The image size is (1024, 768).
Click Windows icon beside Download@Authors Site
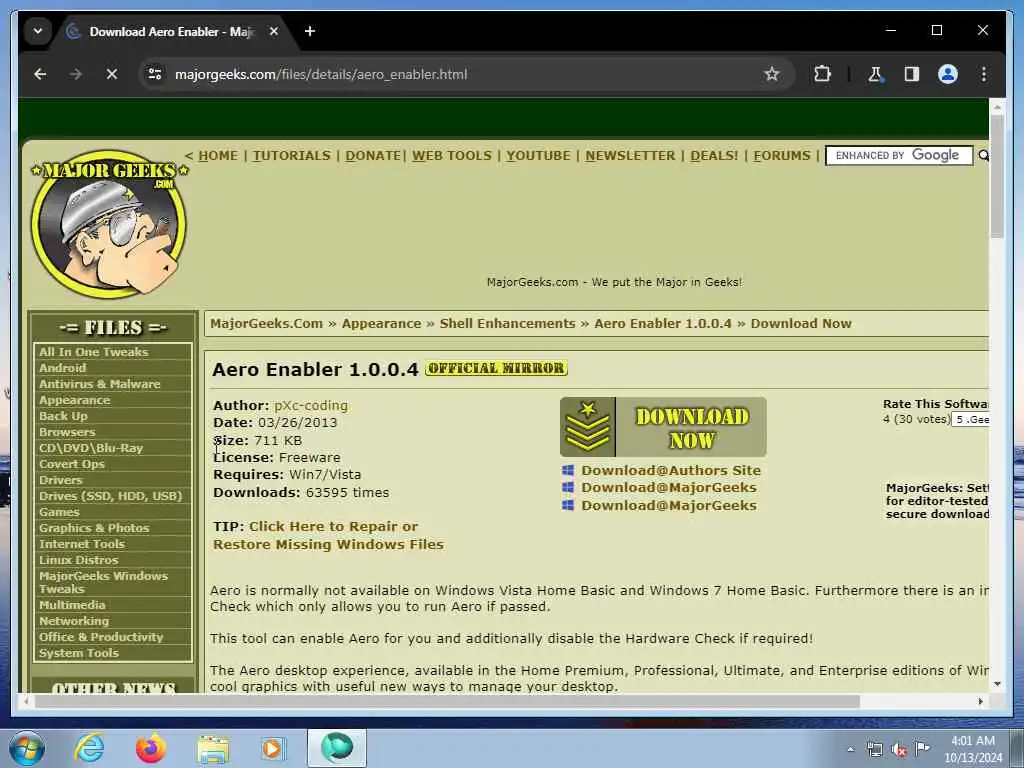pos(568,470)
